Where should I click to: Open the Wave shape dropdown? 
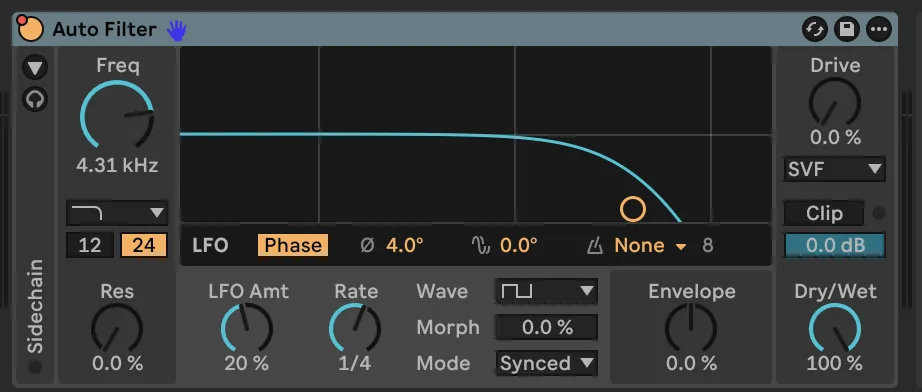[546, 291]
